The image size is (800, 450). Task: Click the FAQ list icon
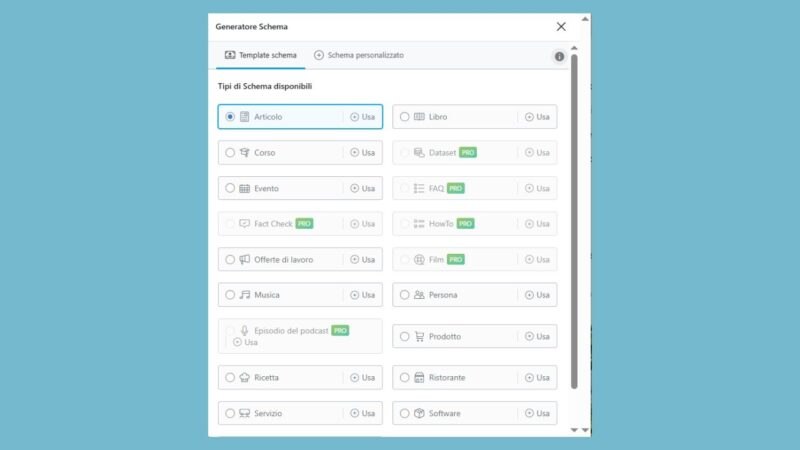[419, 188]
